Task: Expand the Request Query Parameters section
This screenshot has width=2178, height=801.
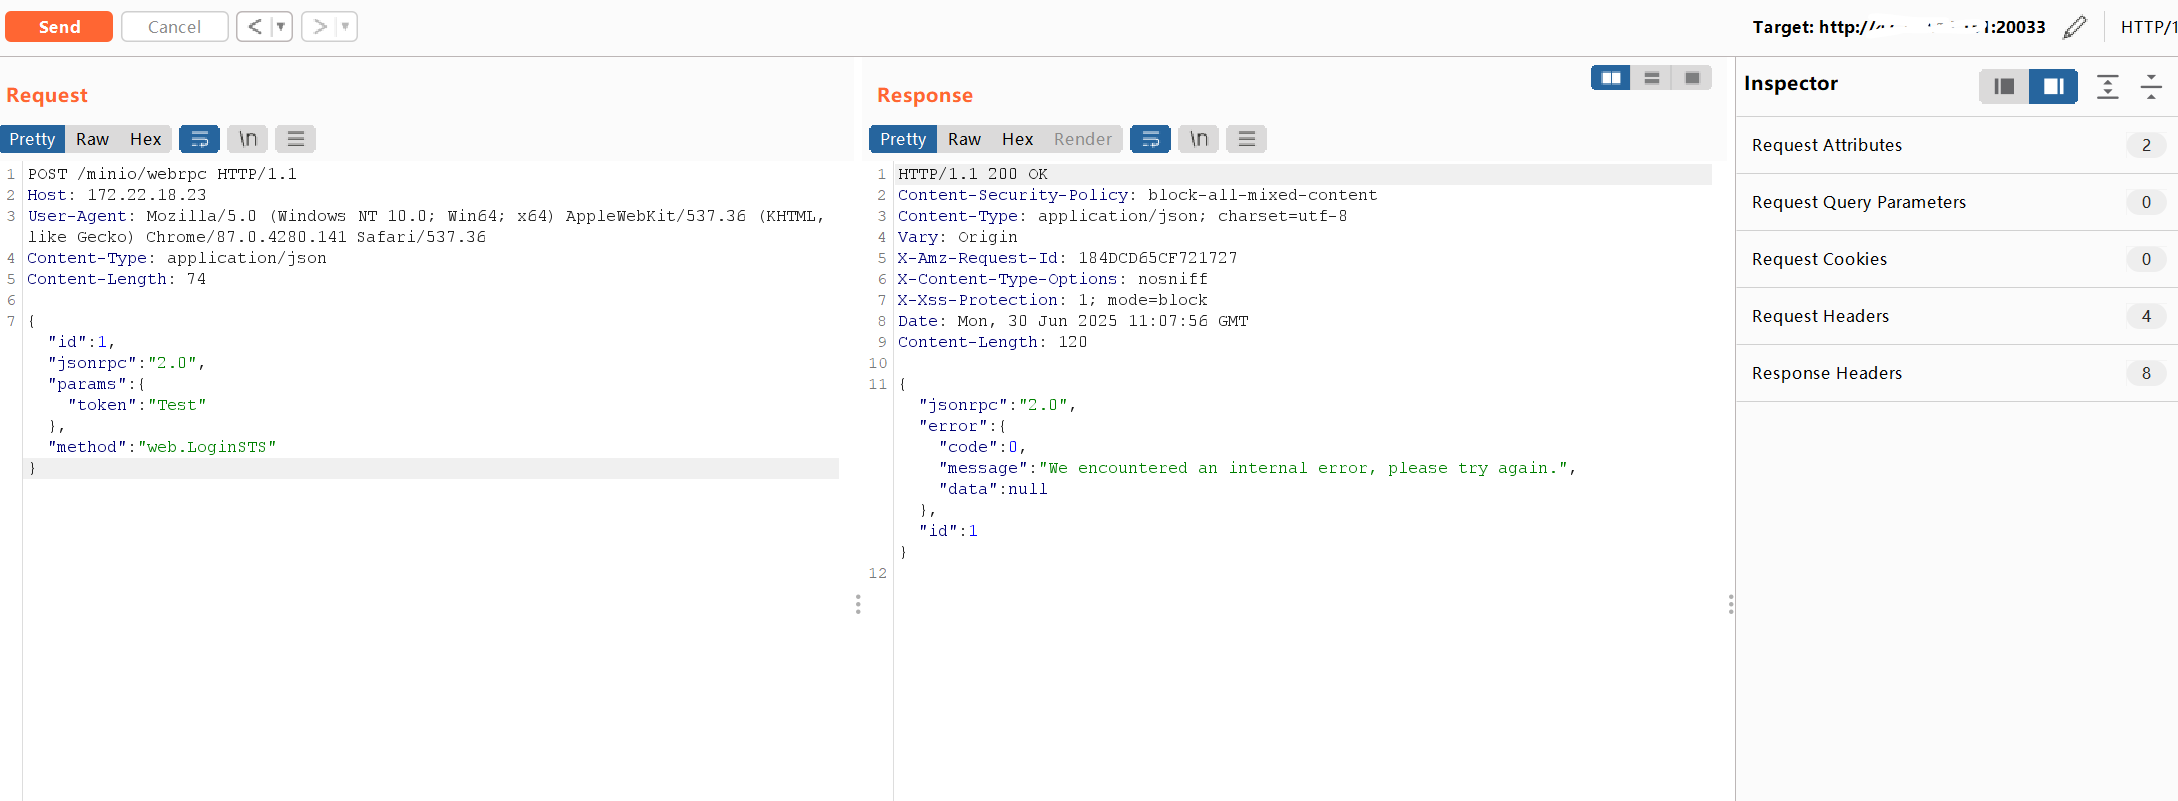Action: [x=1957, y=202]
